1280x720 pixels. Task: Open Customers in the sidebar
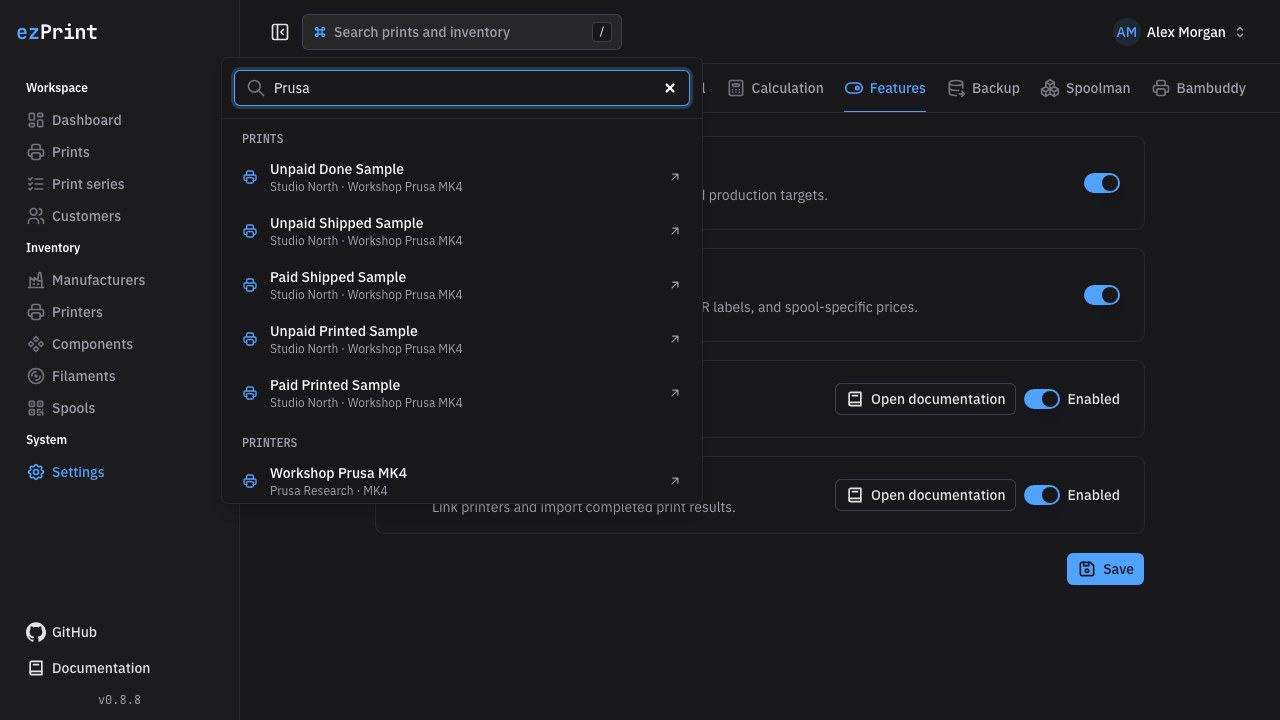tap(120, 216)
